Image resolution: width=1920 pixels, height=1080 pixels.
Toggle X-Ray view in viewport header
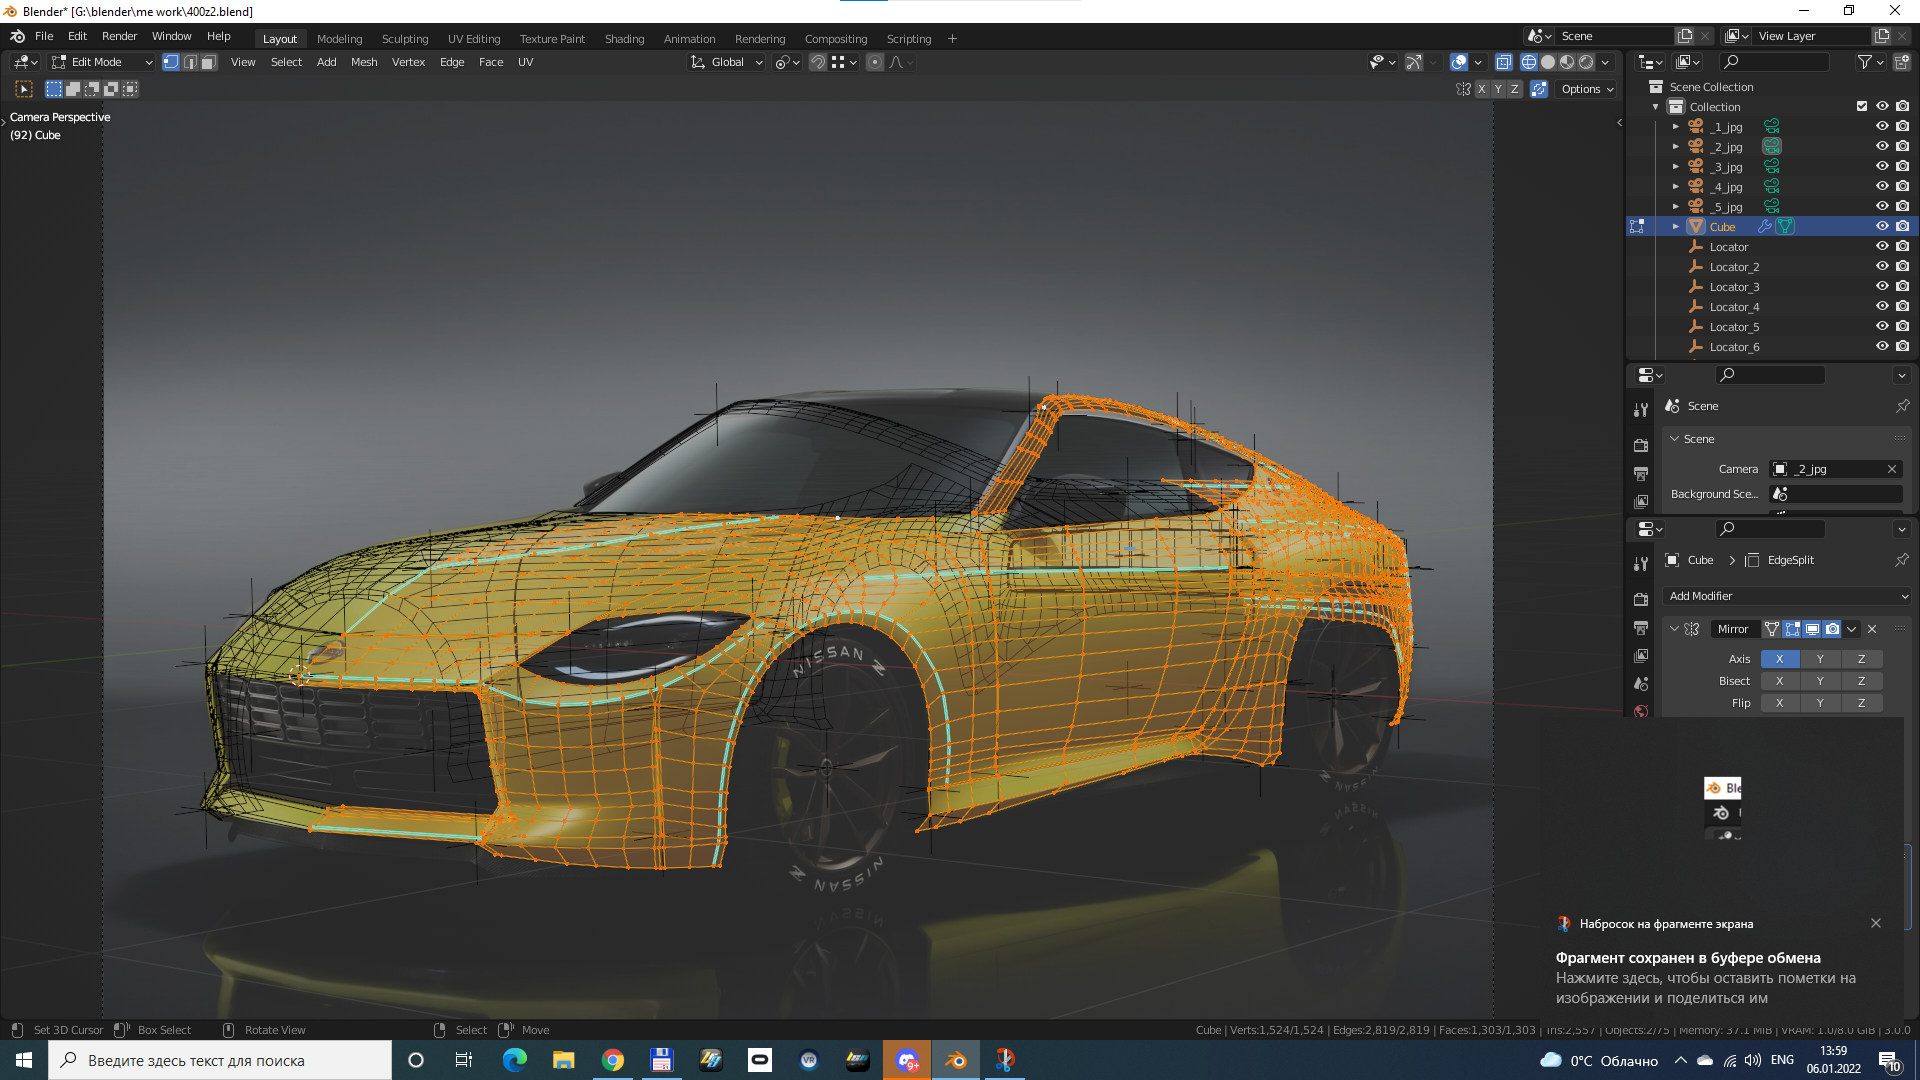(x=1503, y=62)
